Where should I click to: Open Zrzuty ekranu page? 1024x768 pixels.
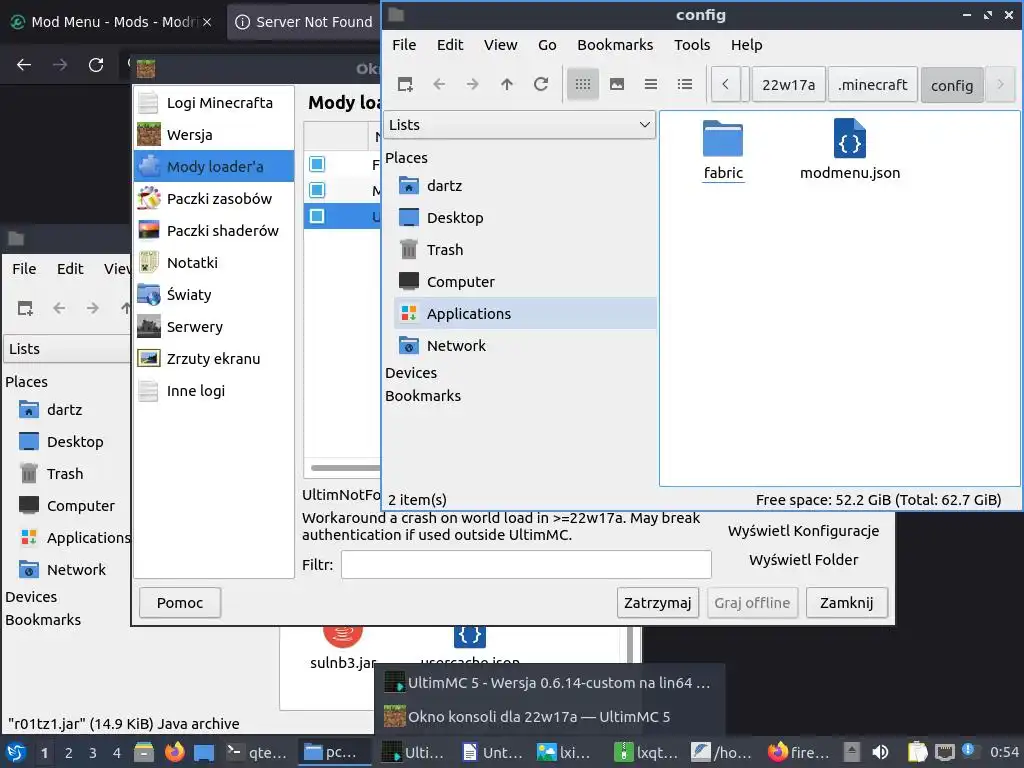pos(214,359)
